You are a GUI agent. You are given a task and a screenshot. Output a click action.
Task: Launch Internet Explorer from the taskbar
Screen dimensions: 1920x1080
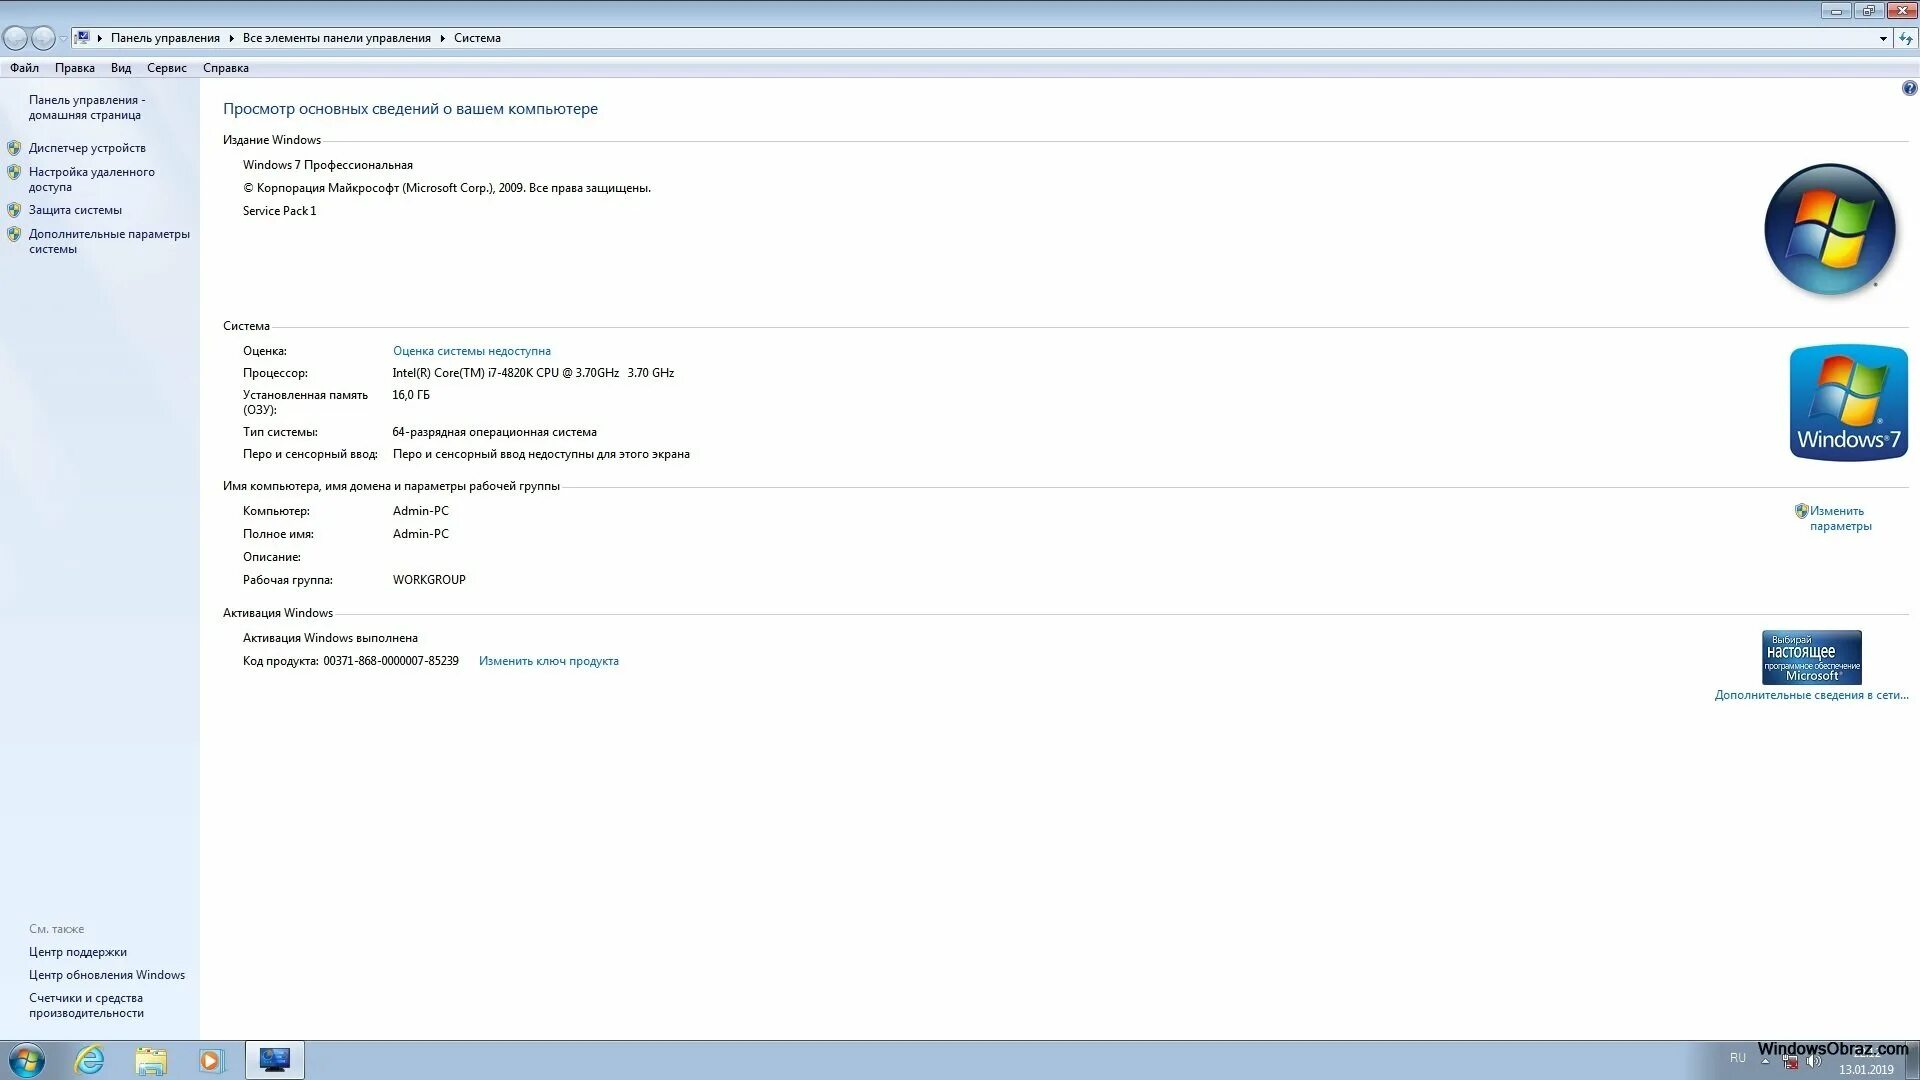click(90, 1060)
